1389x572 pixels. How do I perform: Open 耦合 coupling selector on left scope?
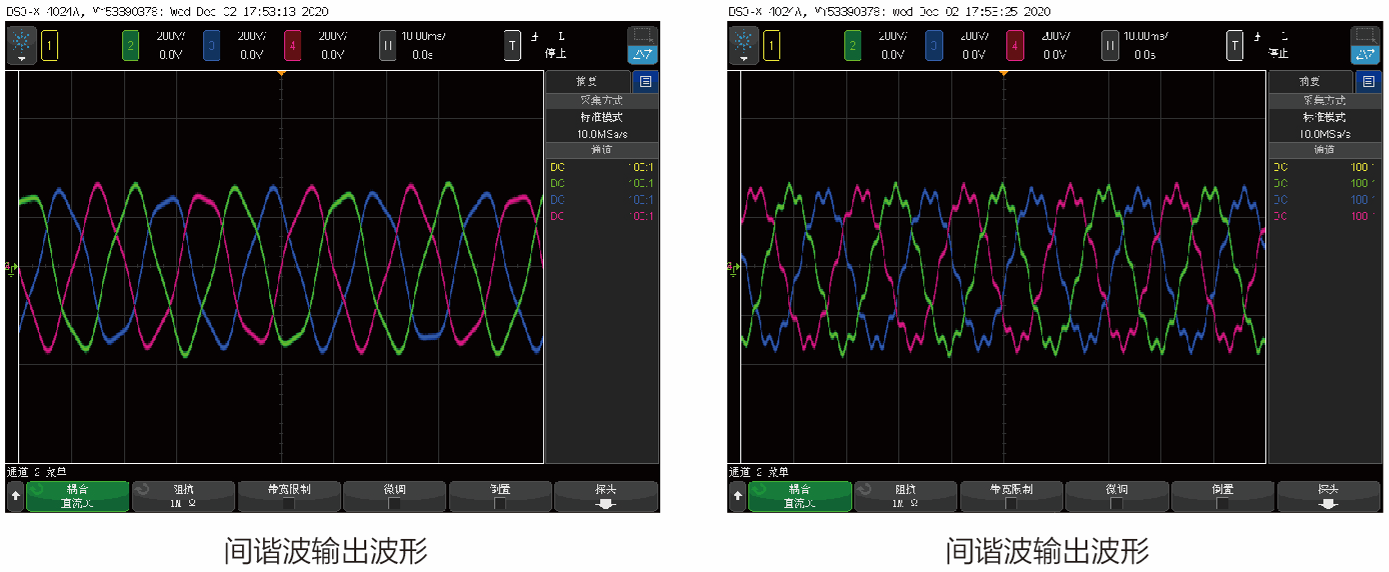point(78,497)
